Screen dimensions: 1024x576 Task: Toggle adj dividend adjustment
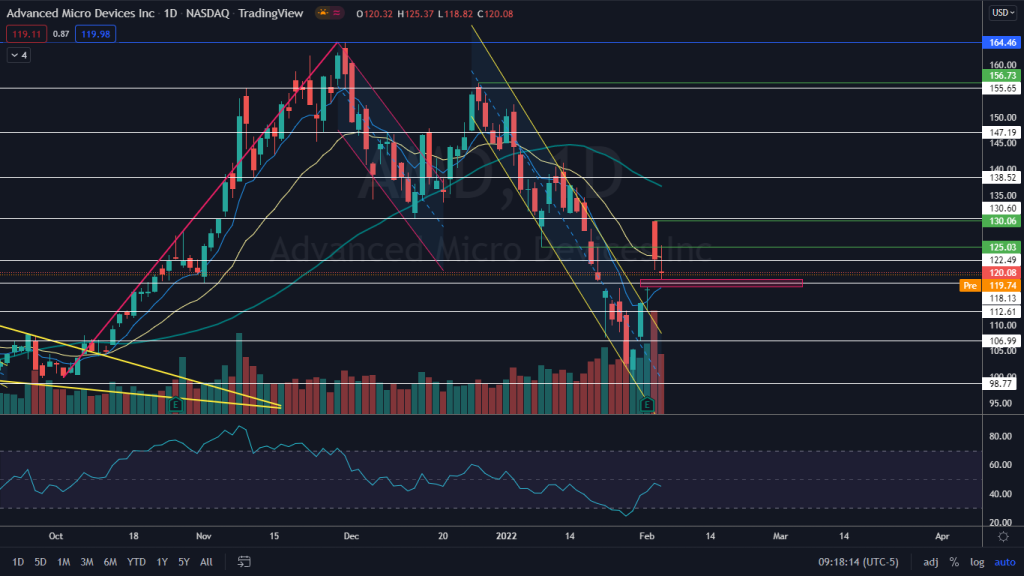(x=928, y=562)
